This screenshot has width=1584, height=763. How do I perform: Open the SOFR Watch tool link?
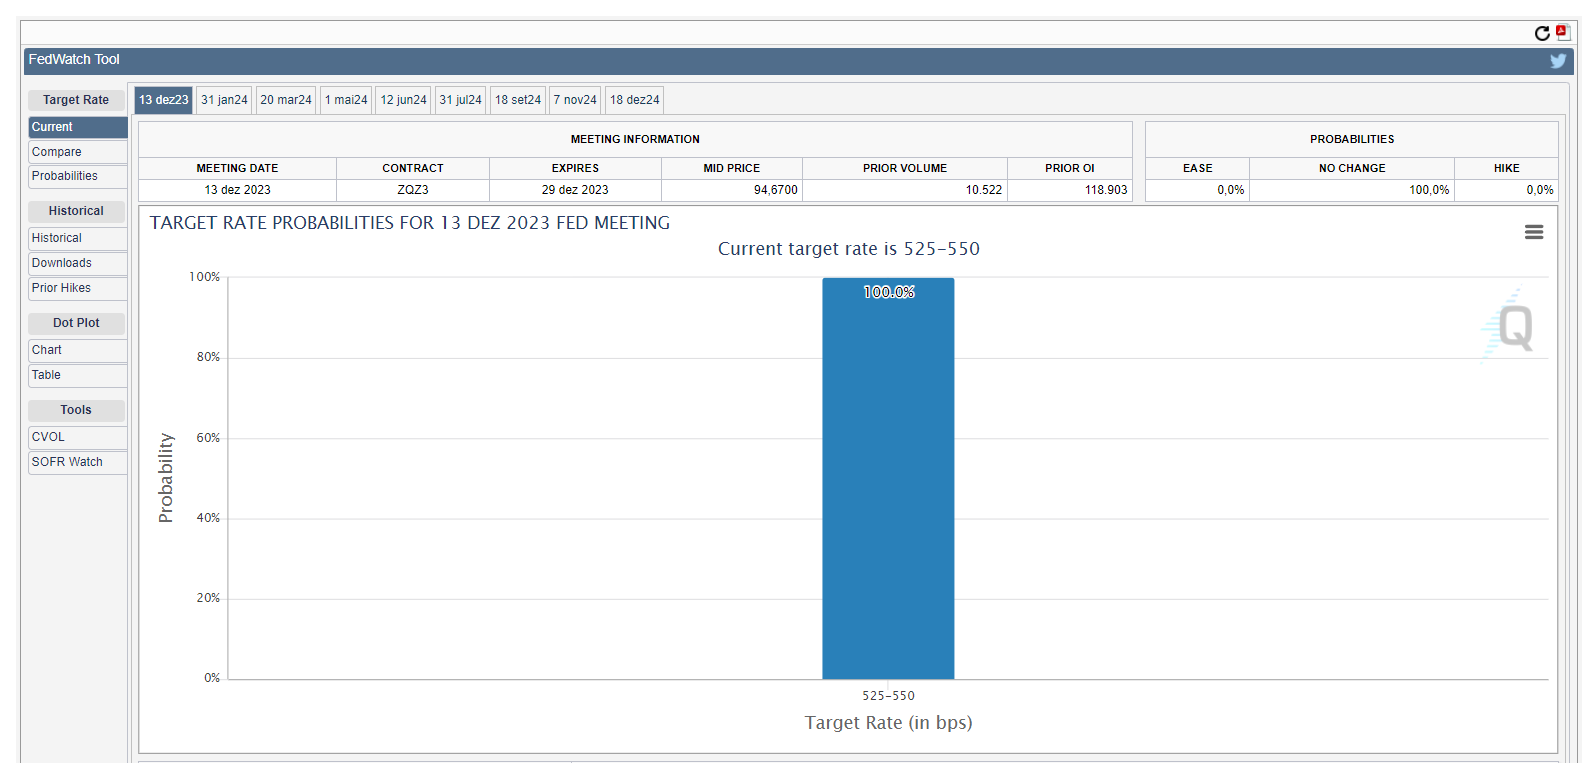tap(78, 462)
